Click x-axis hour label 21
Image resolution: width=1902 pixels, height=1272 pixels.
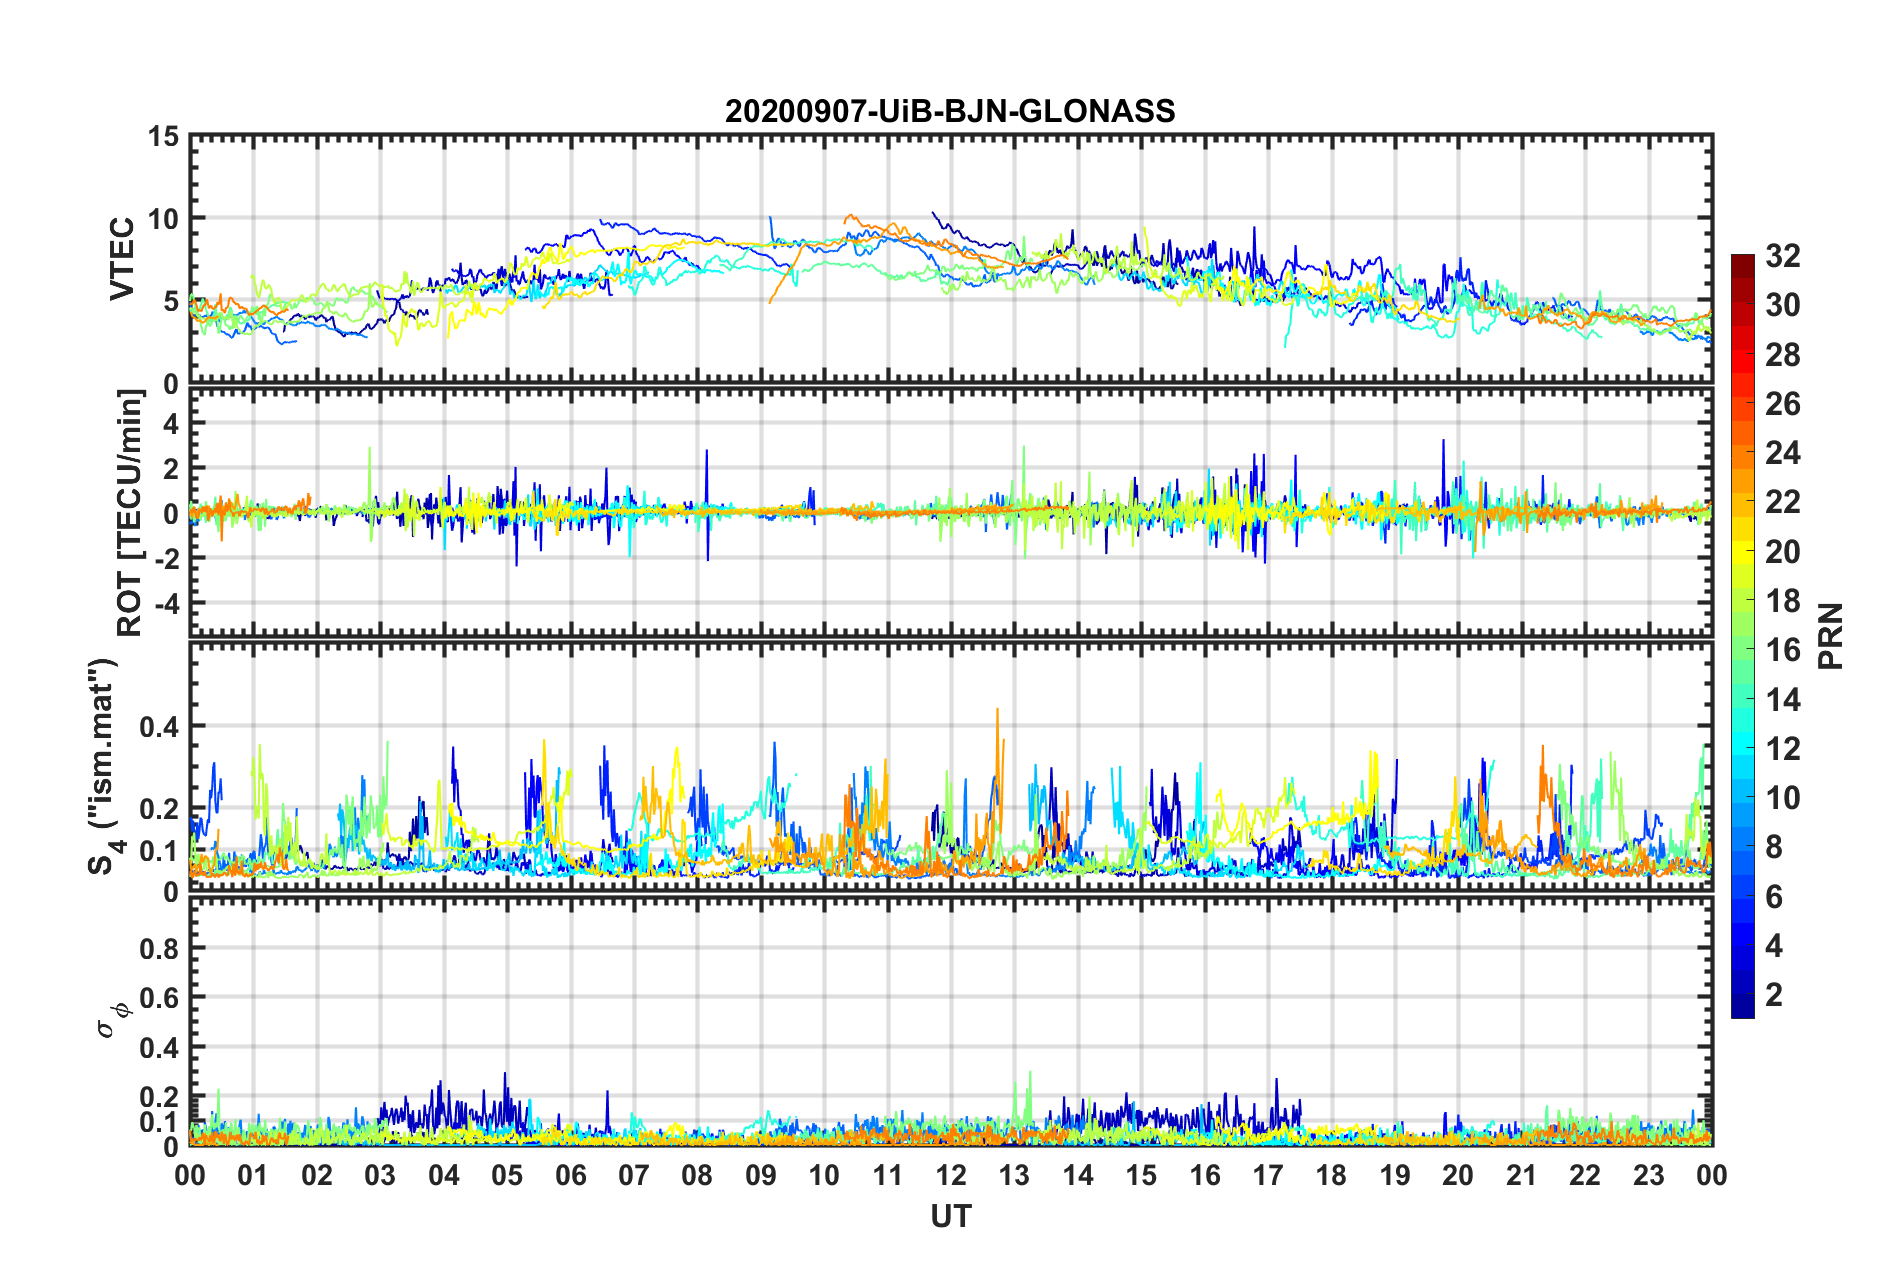[x=1522, y=1176]
